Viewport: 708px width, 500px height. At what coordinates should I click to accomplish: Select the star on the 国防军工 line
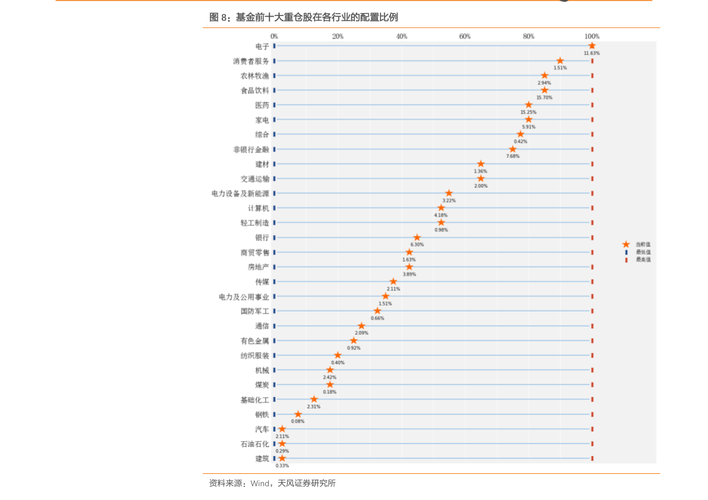377,311
